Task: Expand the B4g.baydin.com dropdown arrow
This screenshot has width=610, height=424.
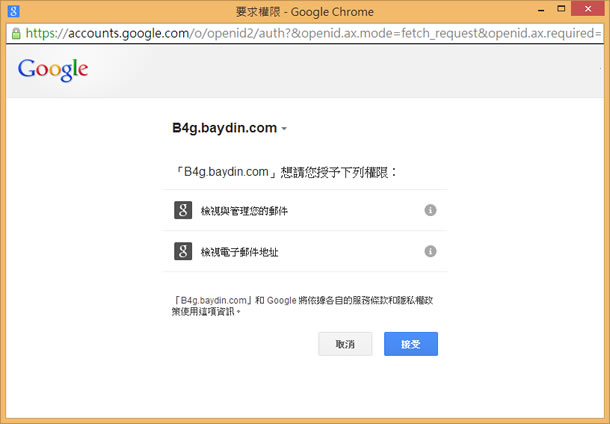Action: tap(284, 128)
